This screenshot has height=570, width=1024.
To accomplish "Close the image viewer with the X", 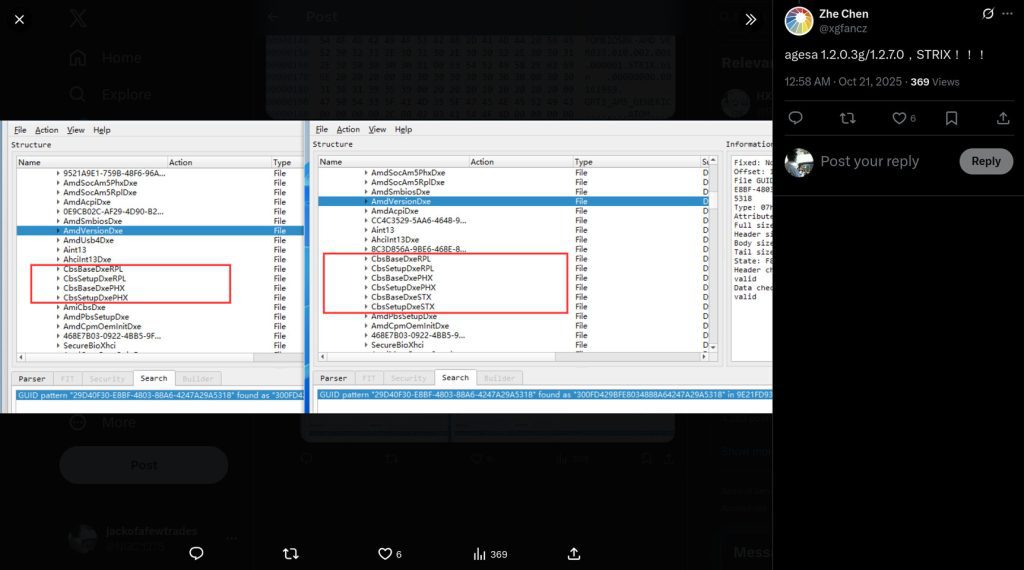I will pyautogui.click(x=20, y=19).
